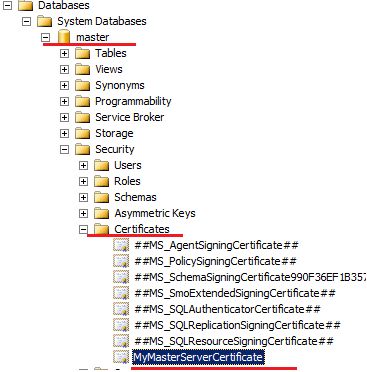Select the Service Broker label
The height and width of the screenshot is (372, 367).
point(130,117)
